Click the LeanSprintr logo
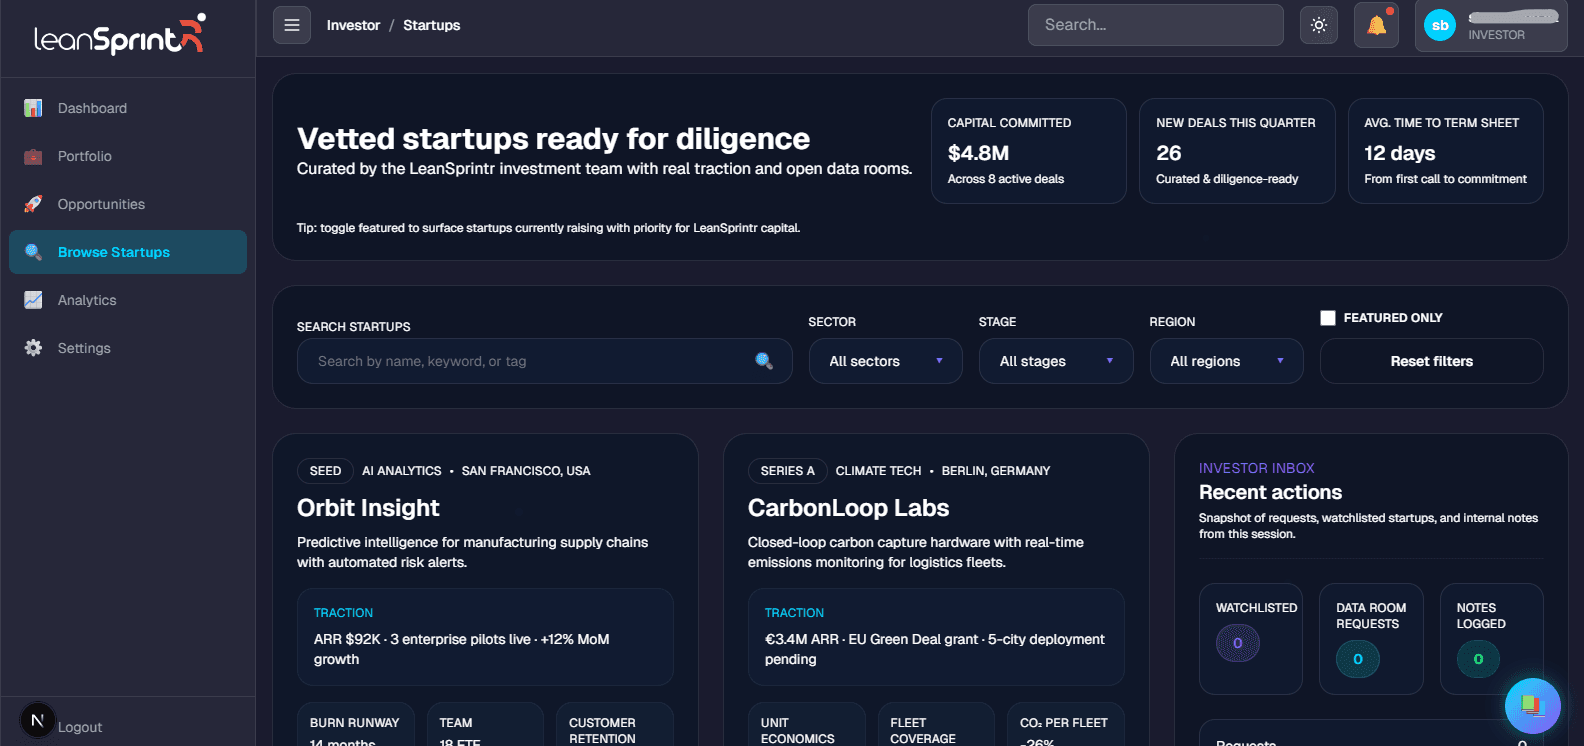Screen dimensions: 1584x746 pos(119,35)
